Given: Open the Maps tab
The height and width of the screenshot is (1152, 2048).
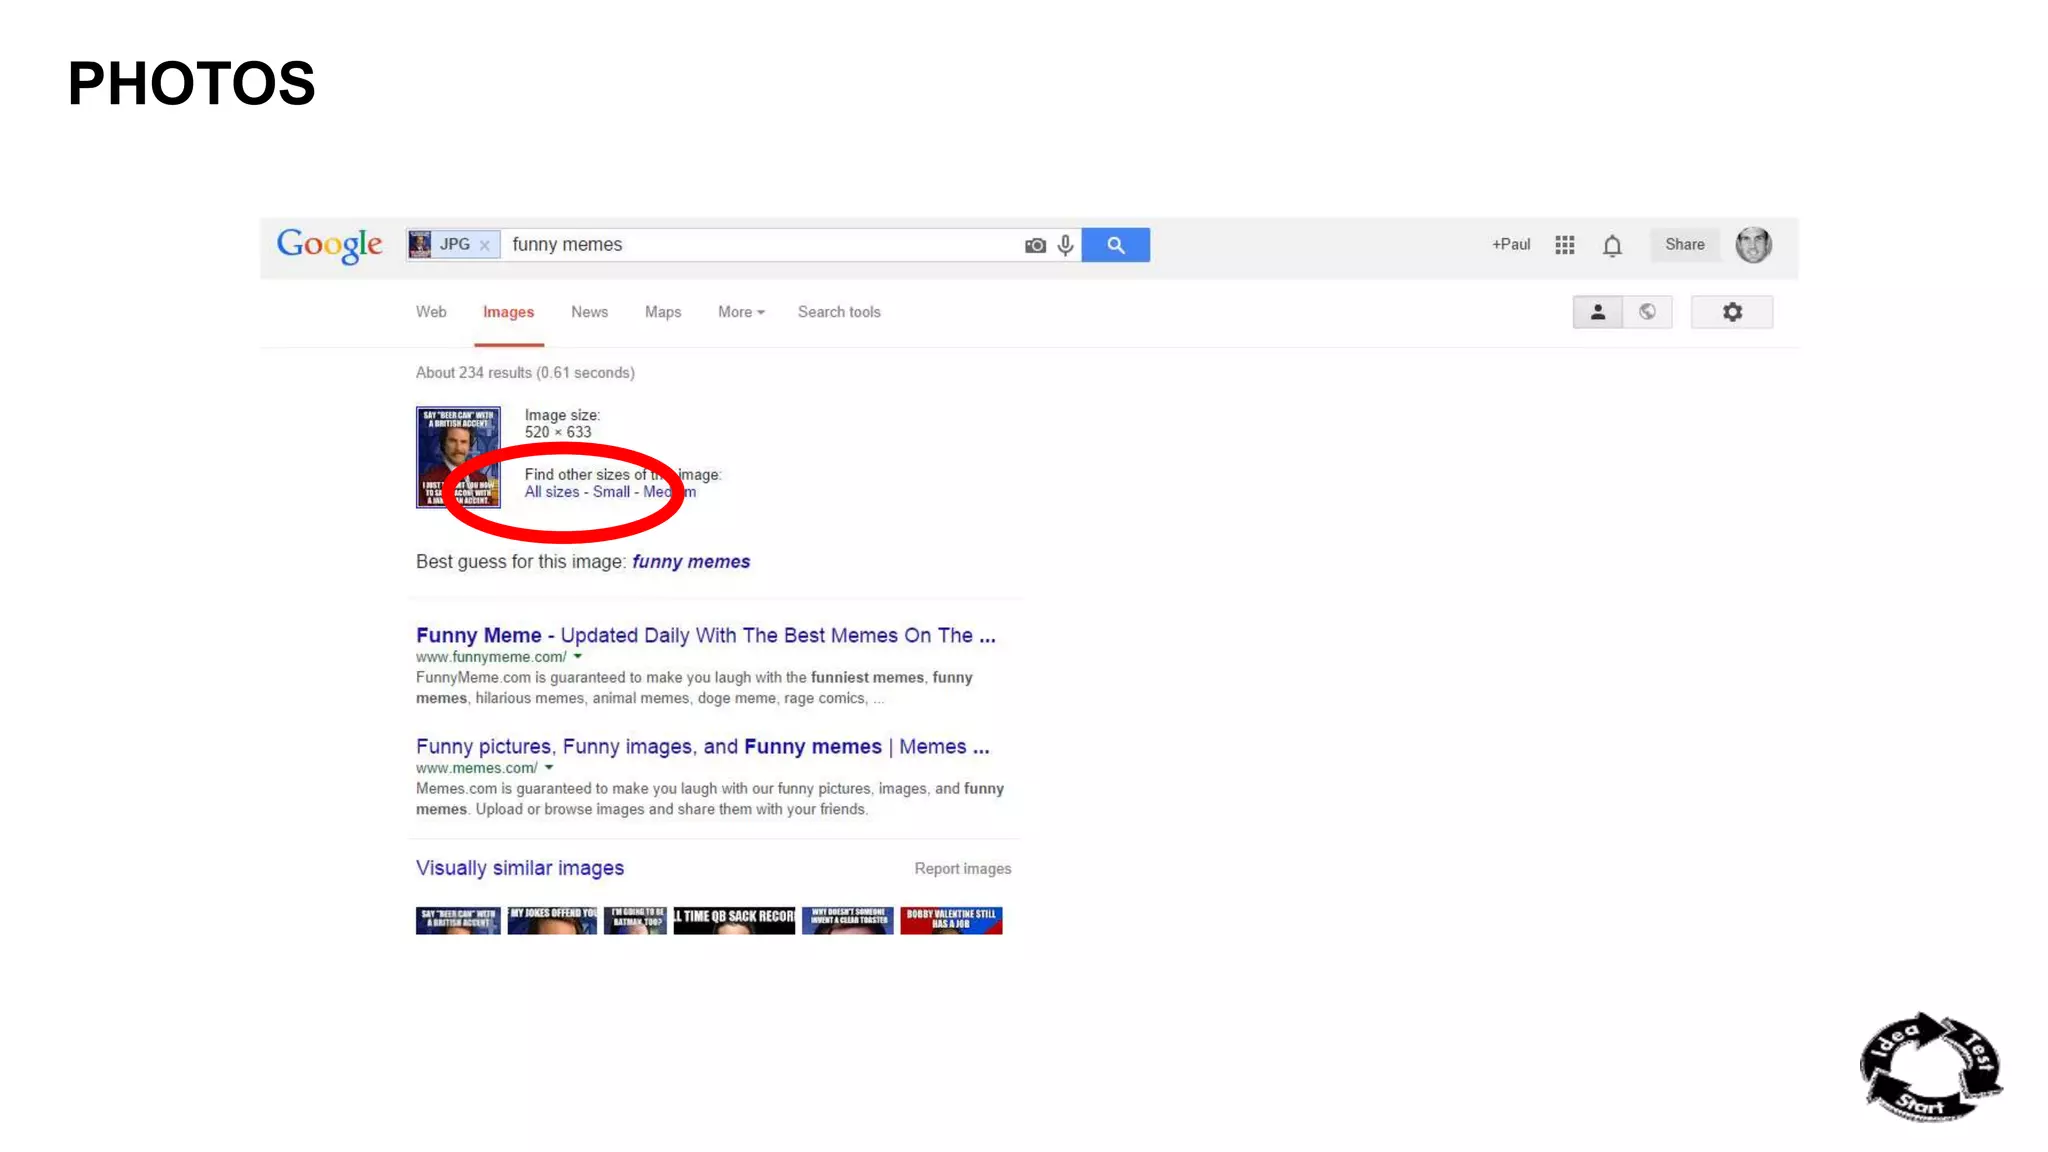Looking at the screenshot, I should pyautogui.click(x=663, y=312).
